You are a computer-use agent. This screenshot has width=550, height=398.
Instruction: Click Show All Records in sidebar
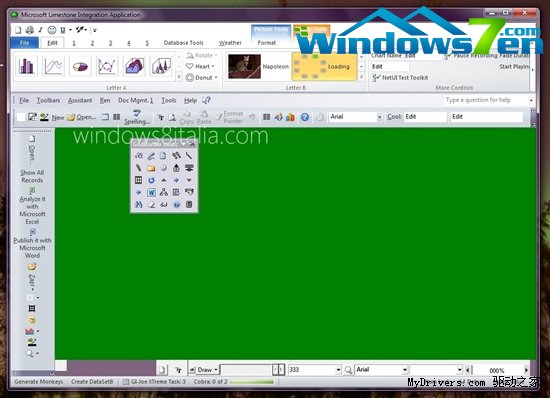pos(32,176)
